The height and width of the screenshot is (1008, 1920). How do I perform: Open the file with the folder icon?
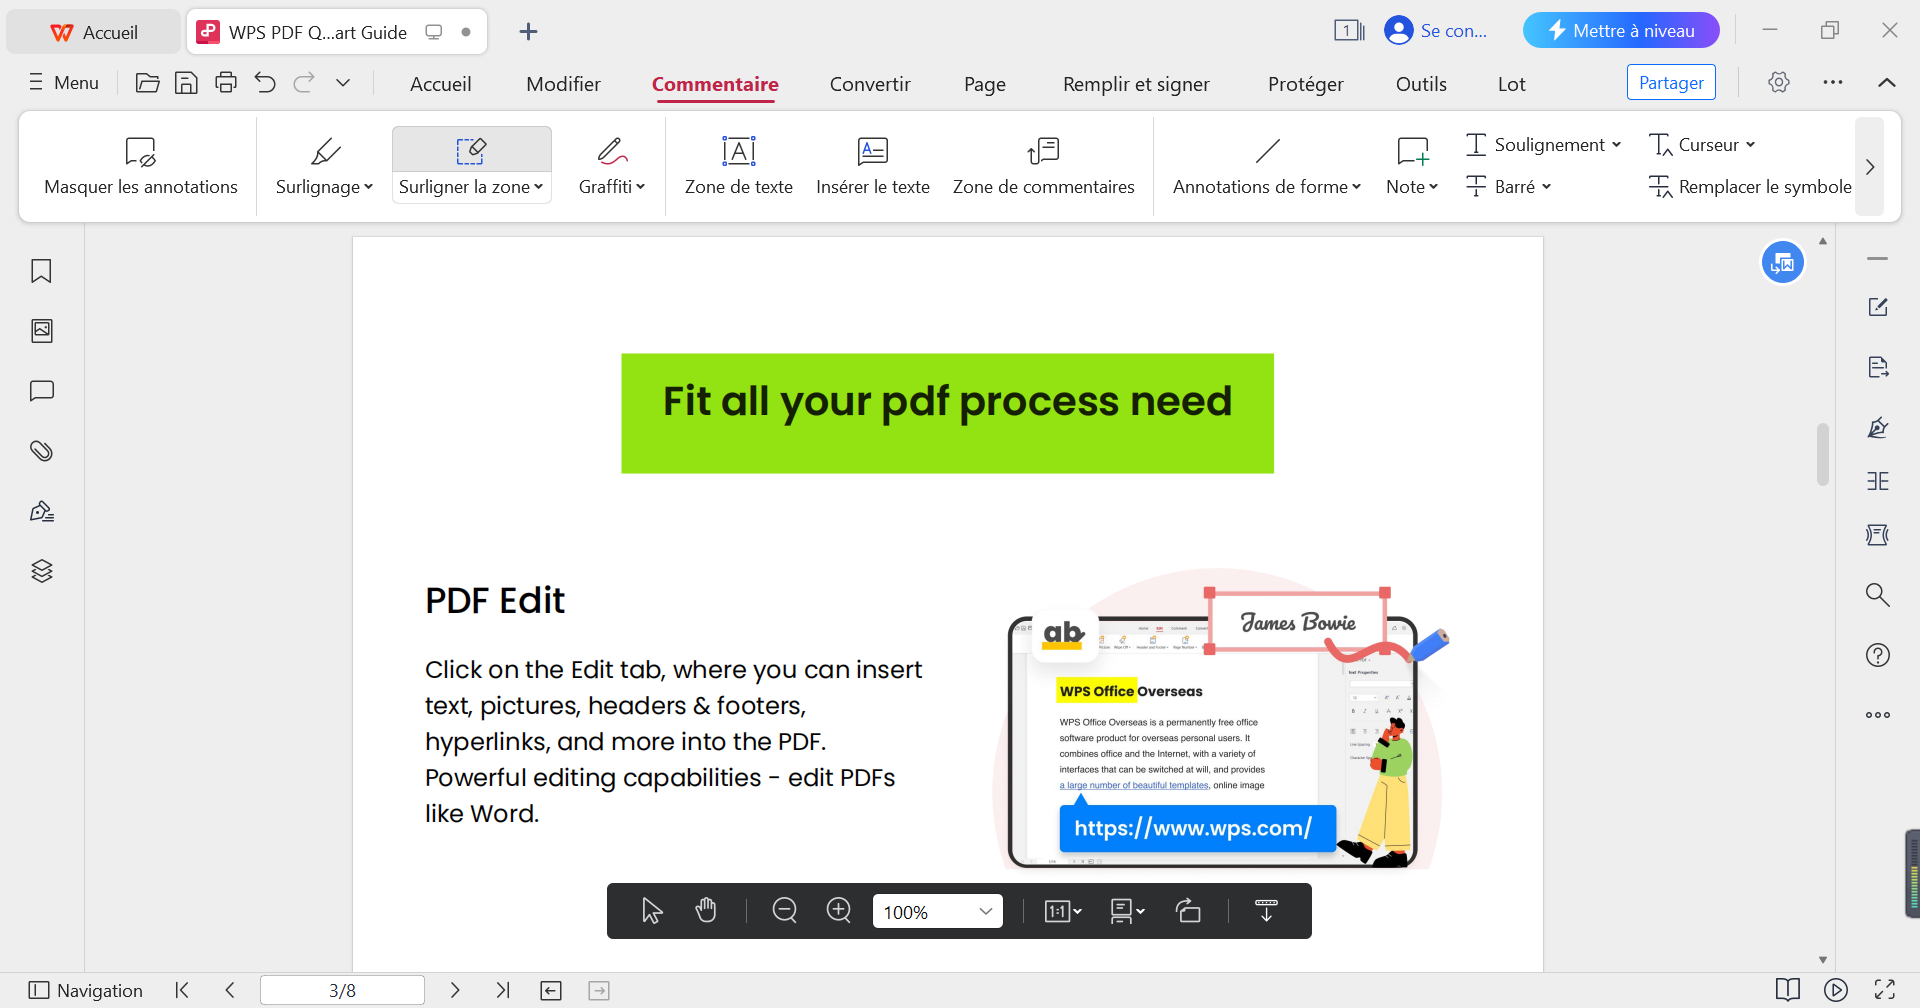click(147, 83)
